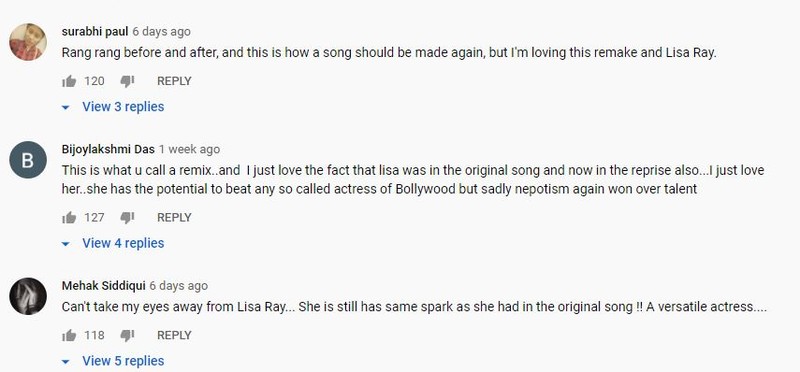This screenshot has height=372, width=800.
Task: Open surabhi paul's profile avatar
Action: [x=28, y=42]
